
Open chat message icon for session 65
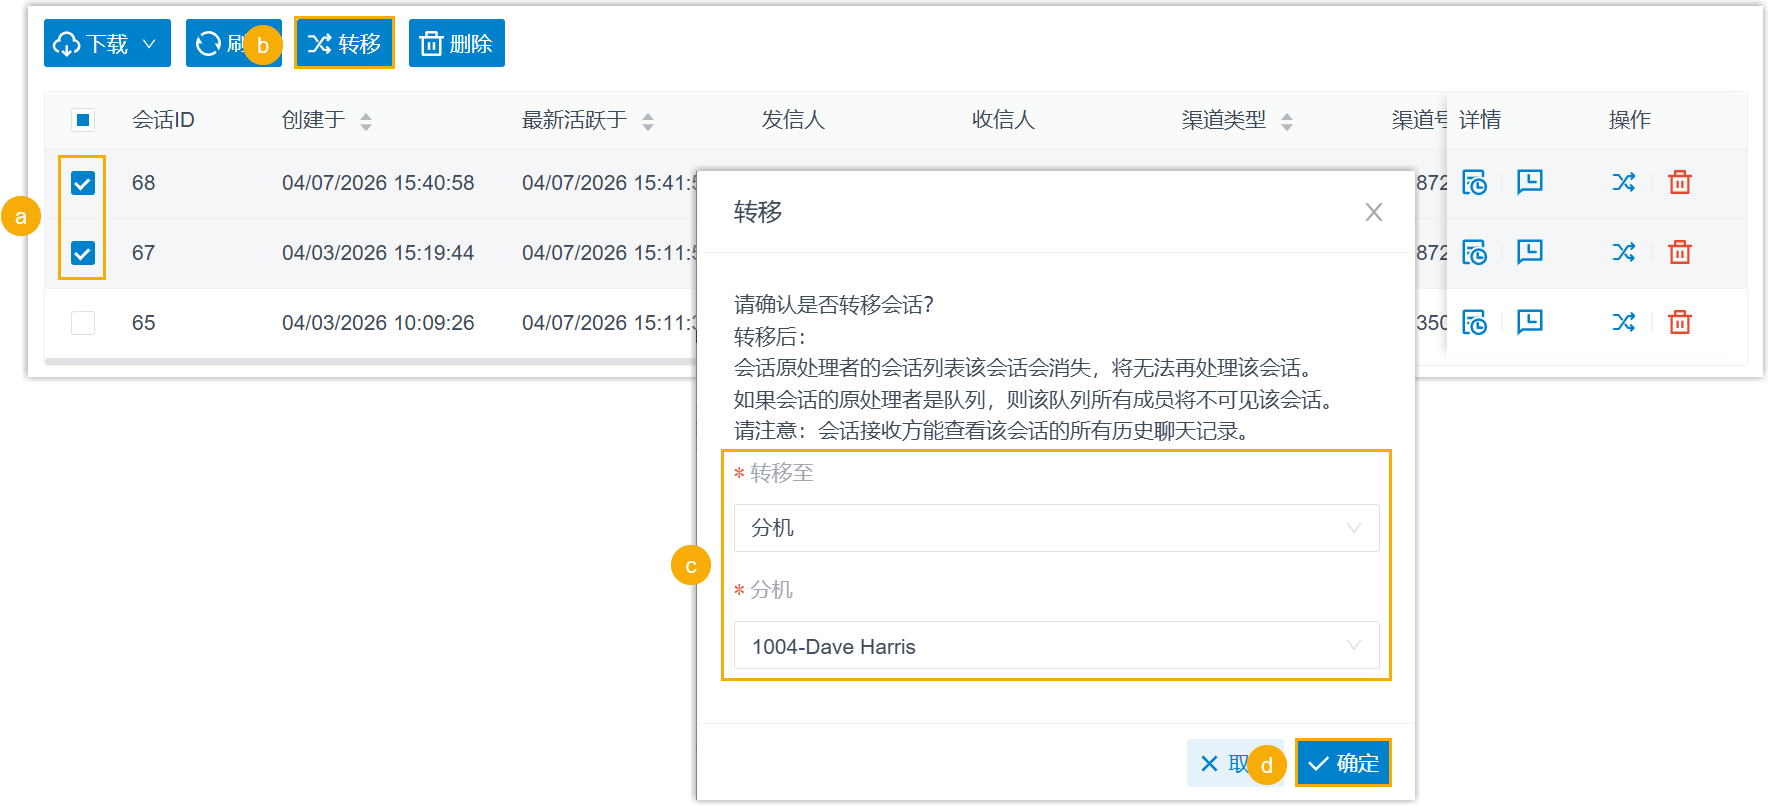pyautogui.click(x=1529, y=322)
